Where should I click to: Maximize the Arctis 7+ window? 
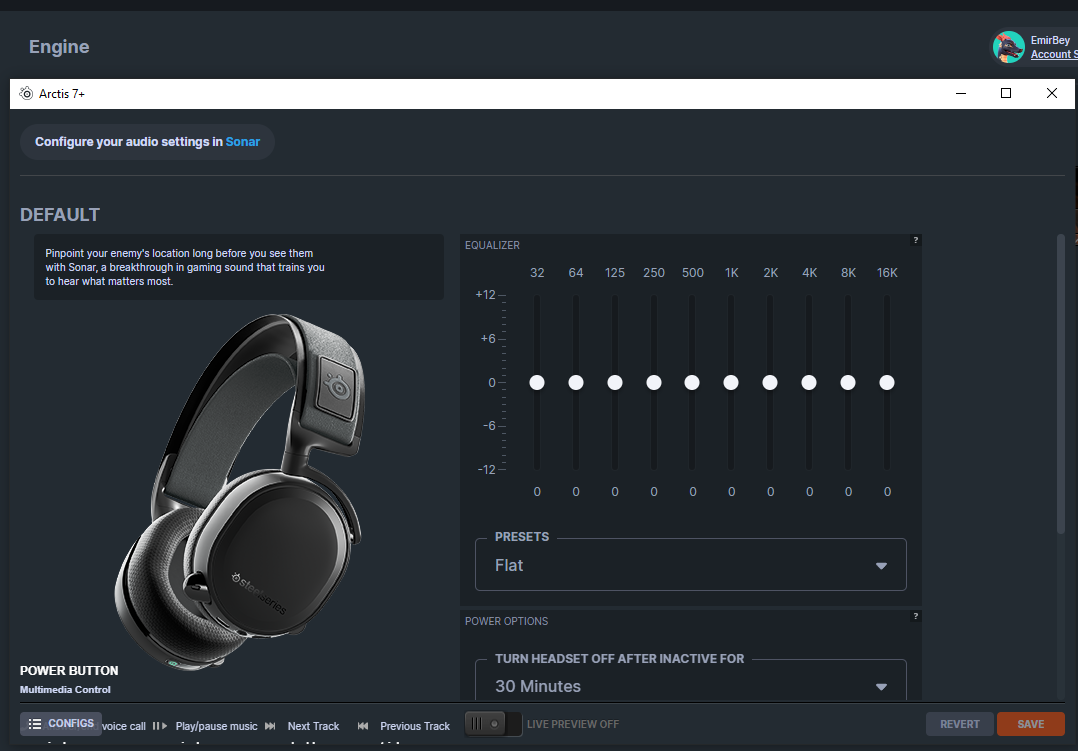[x=1006, y=94]
